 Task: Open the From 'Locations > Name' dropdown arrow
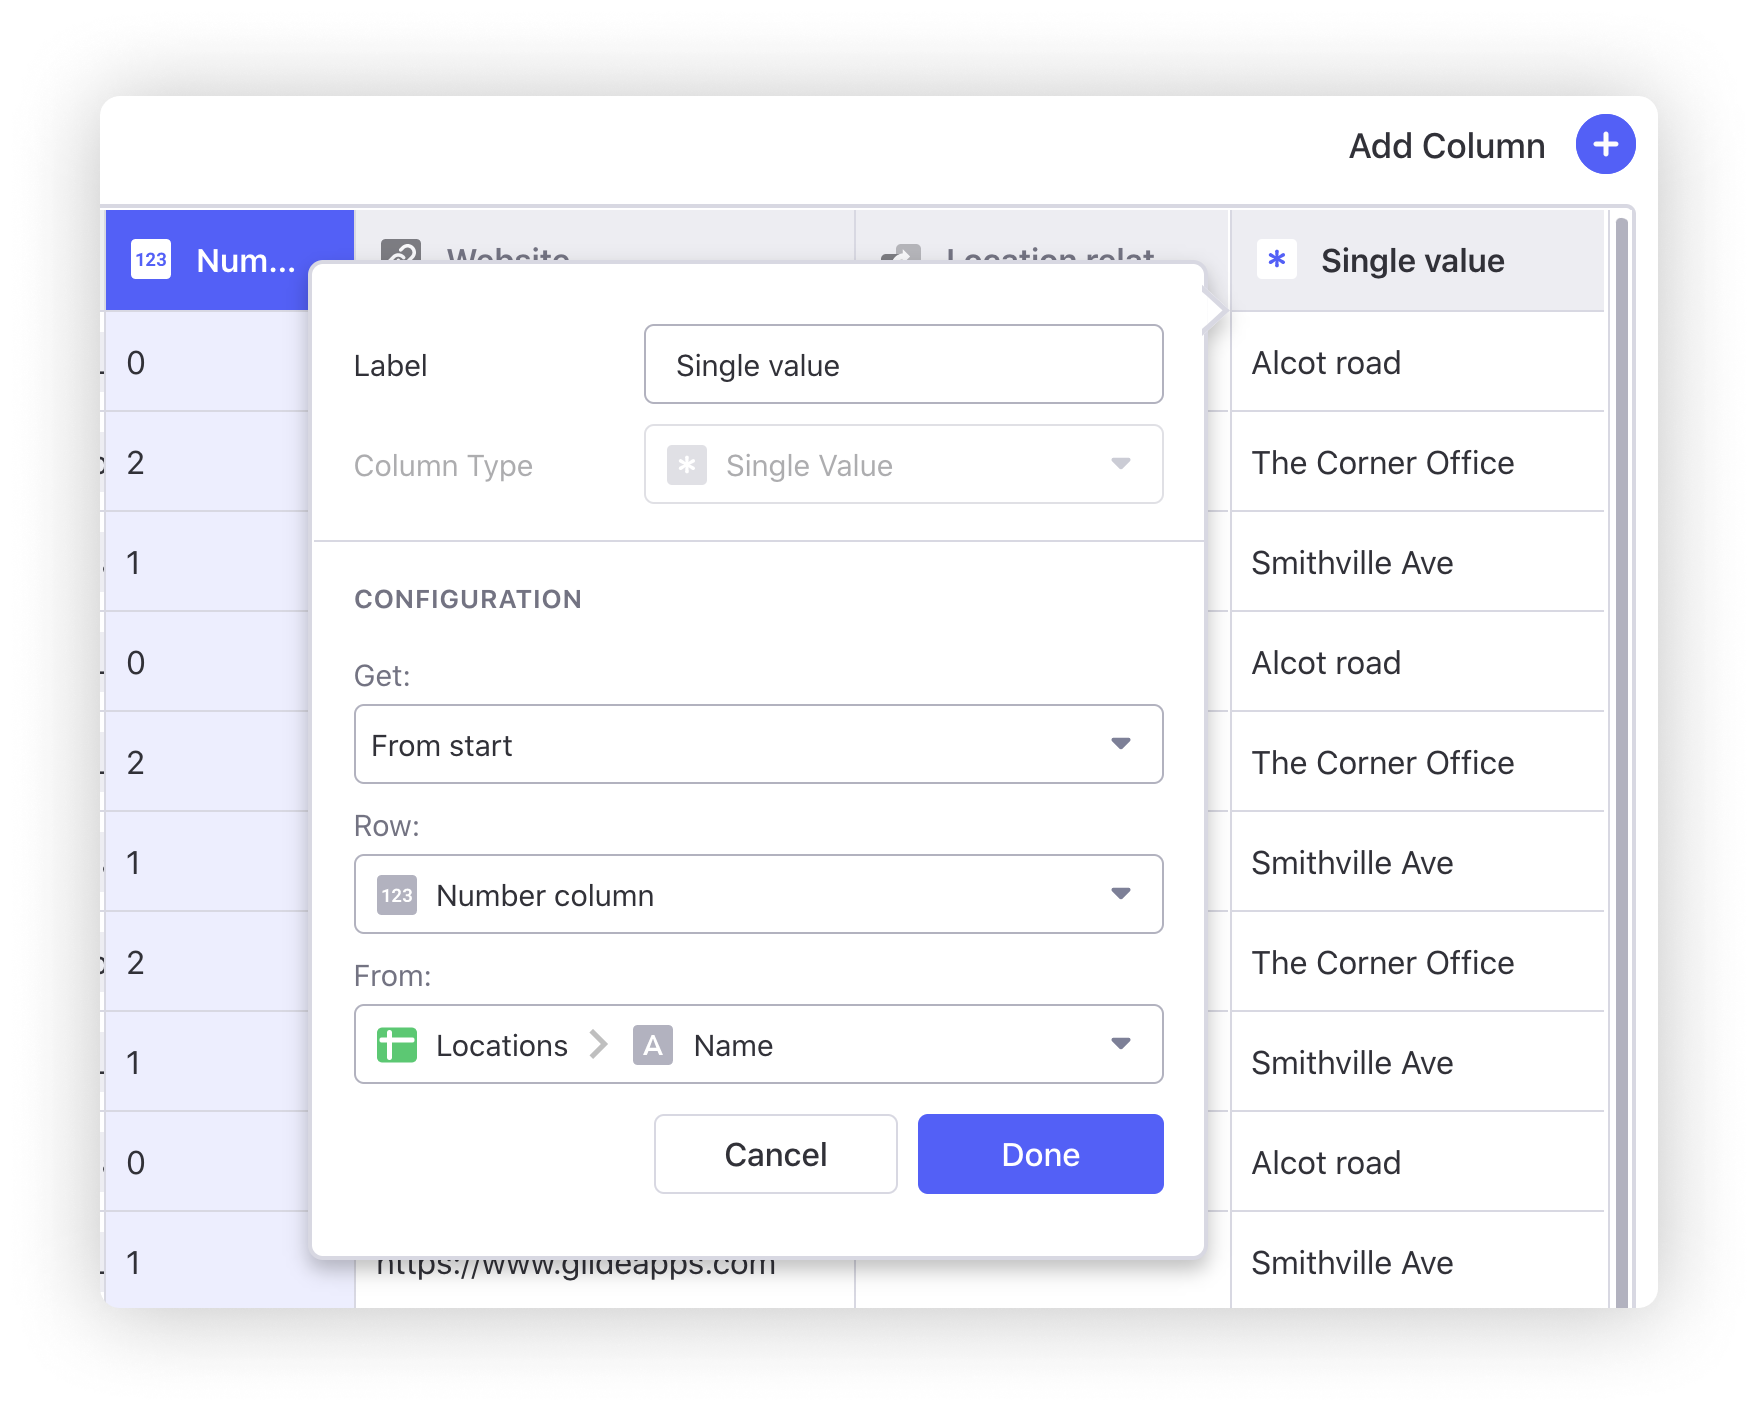(1121, 1044)
